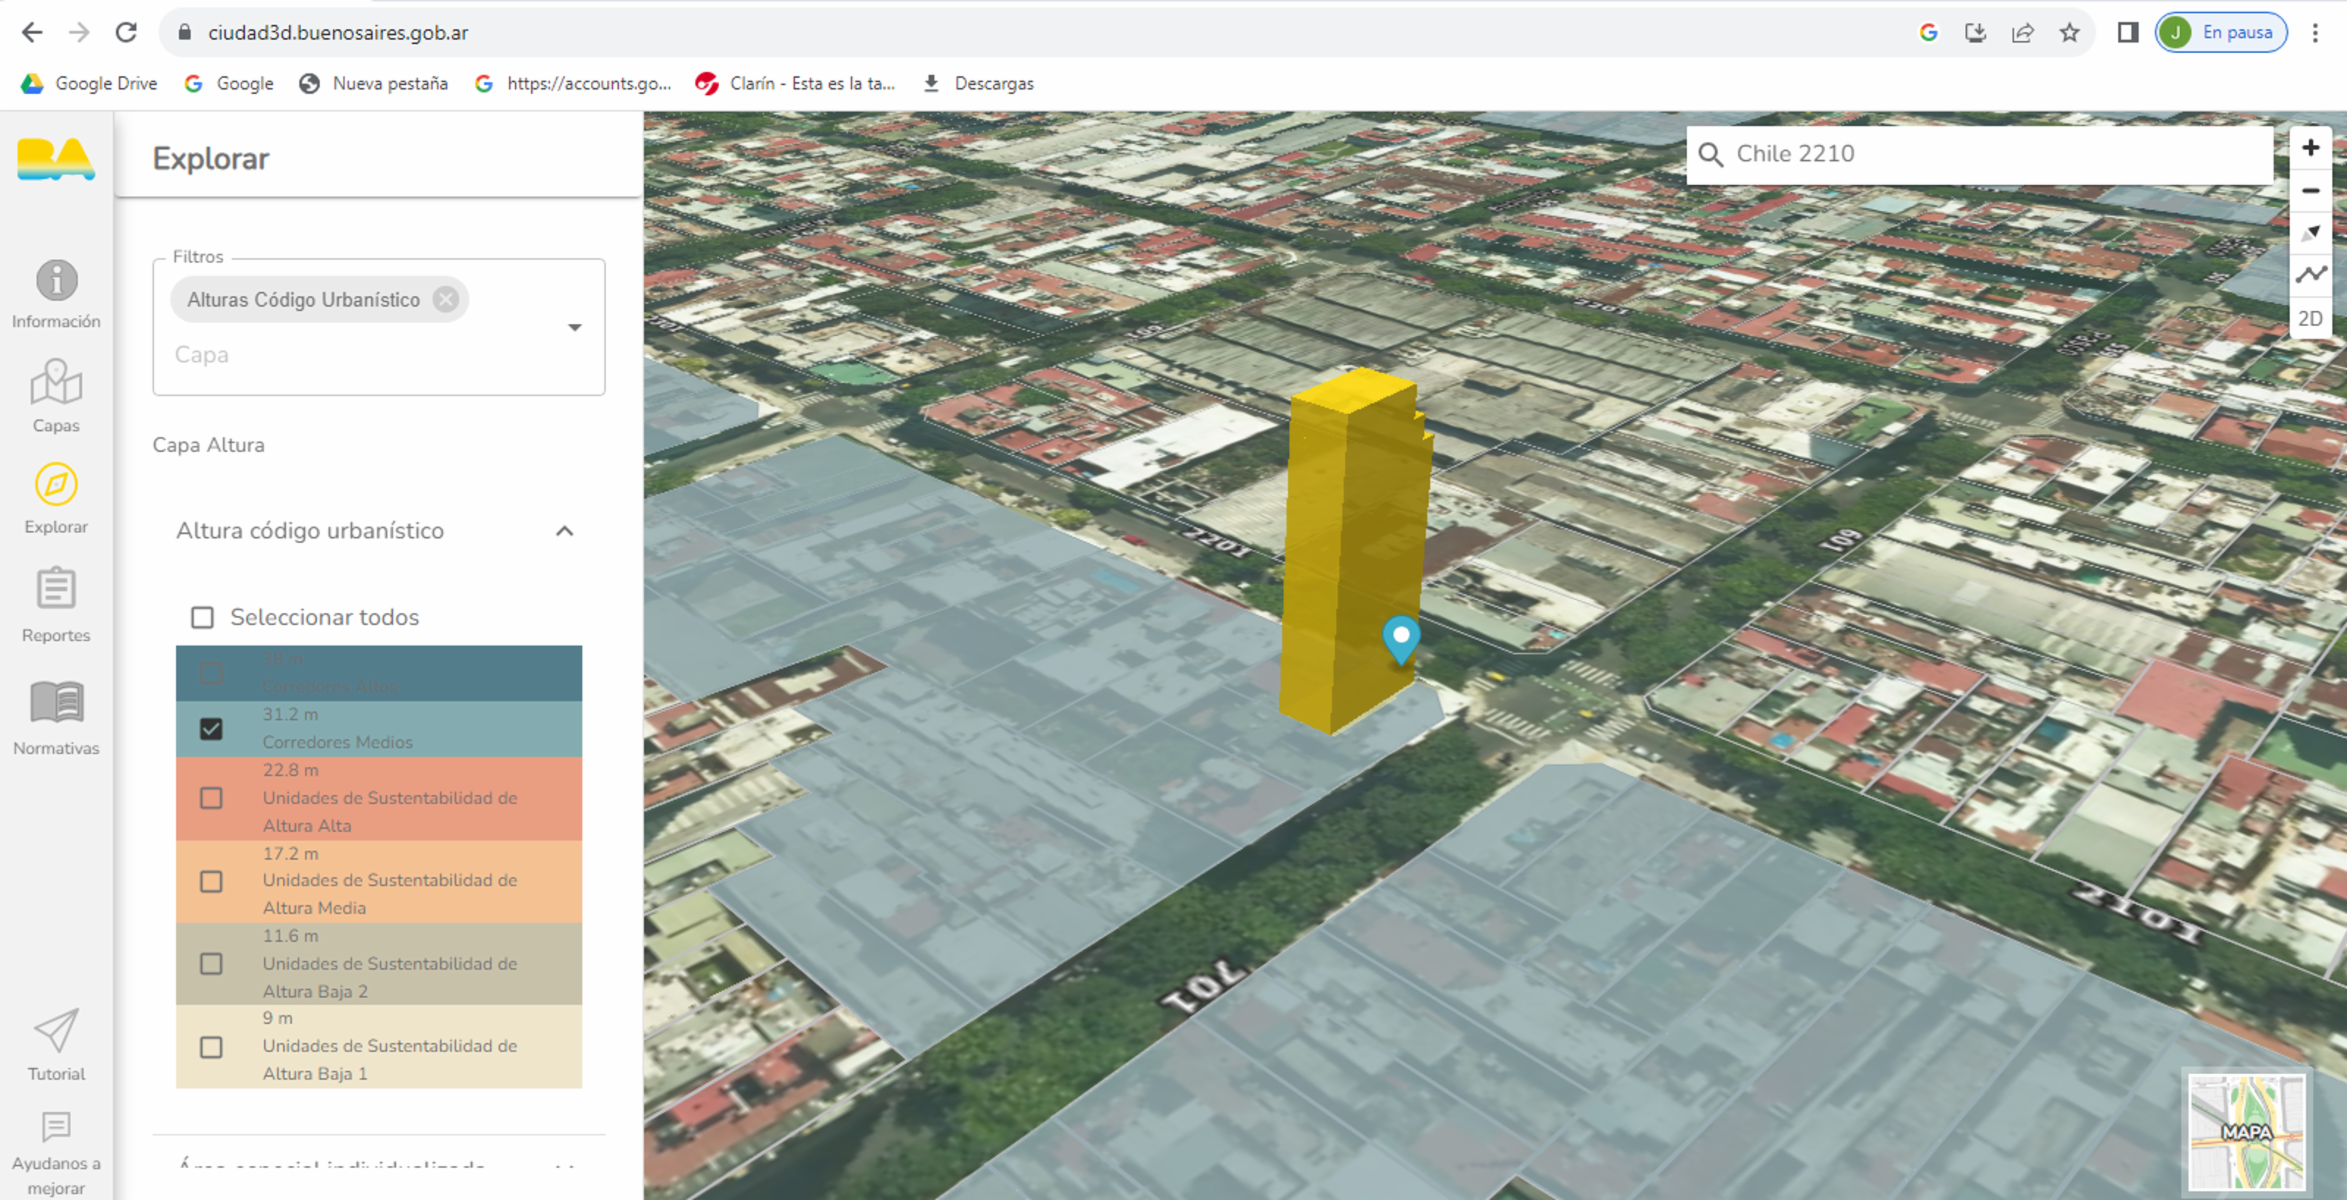
Task: Click the compass orientation map control
Action: (x=2310, y=233)
